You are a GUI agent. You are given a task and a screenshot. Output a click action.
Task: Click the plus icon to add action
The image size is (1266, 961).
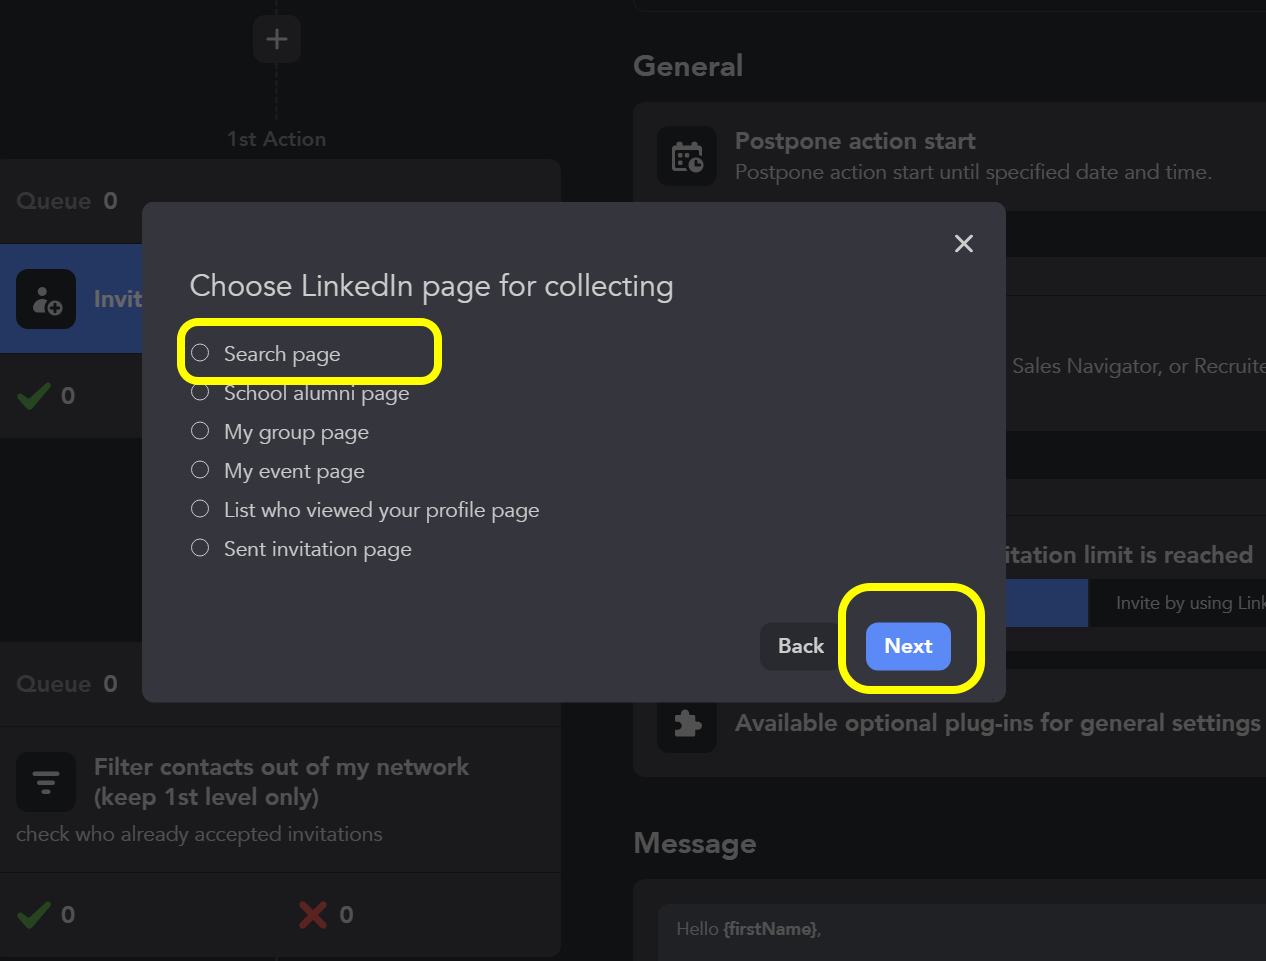click(277, 39)
